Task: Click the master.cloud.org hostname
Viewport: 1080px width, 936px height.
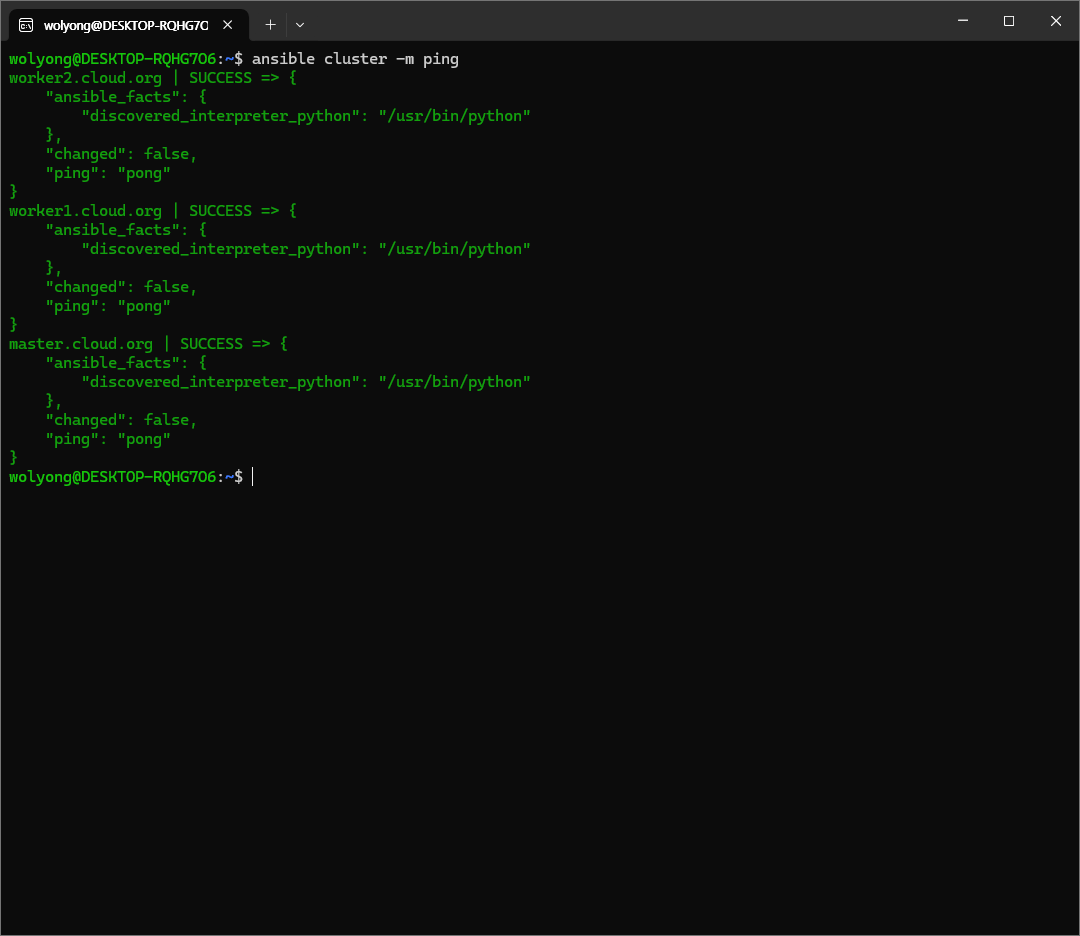Action: point(80,344)
